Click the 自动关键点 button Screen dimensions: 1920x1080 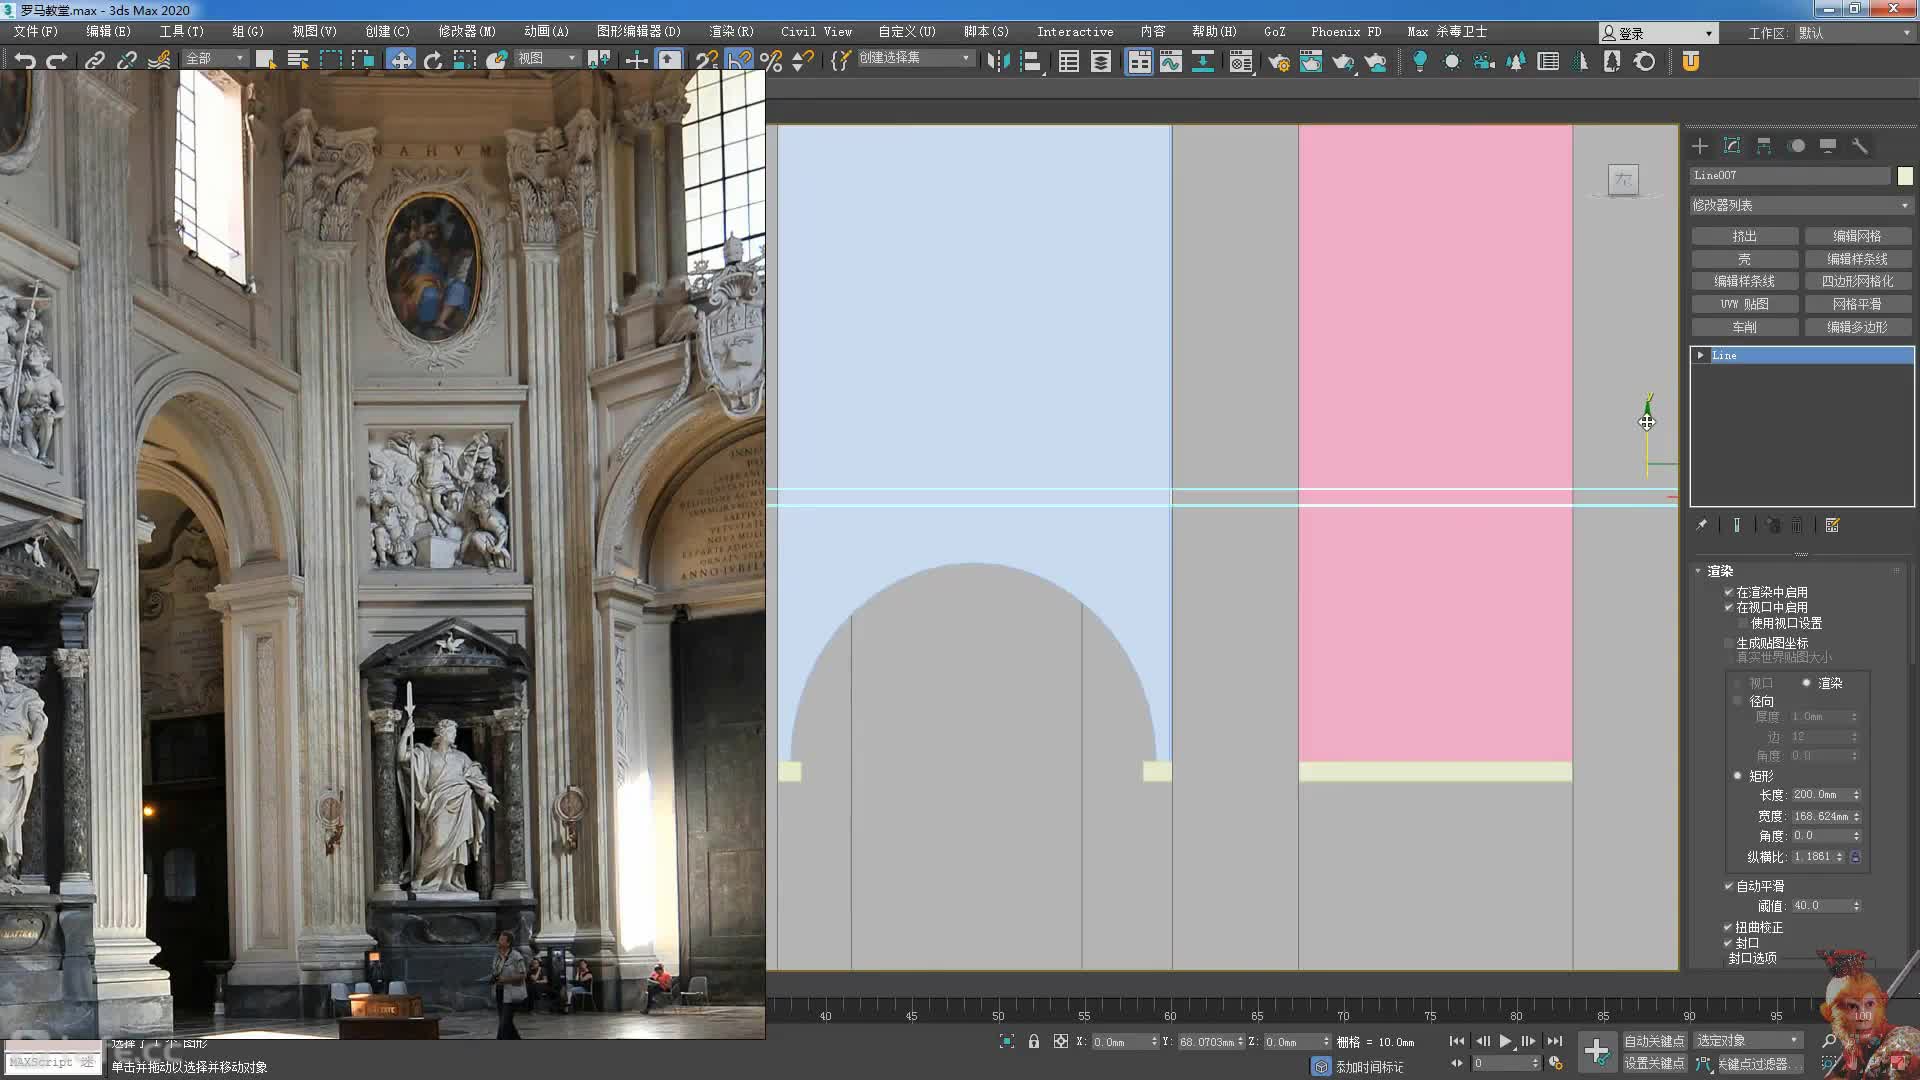pos(1654,1041)
